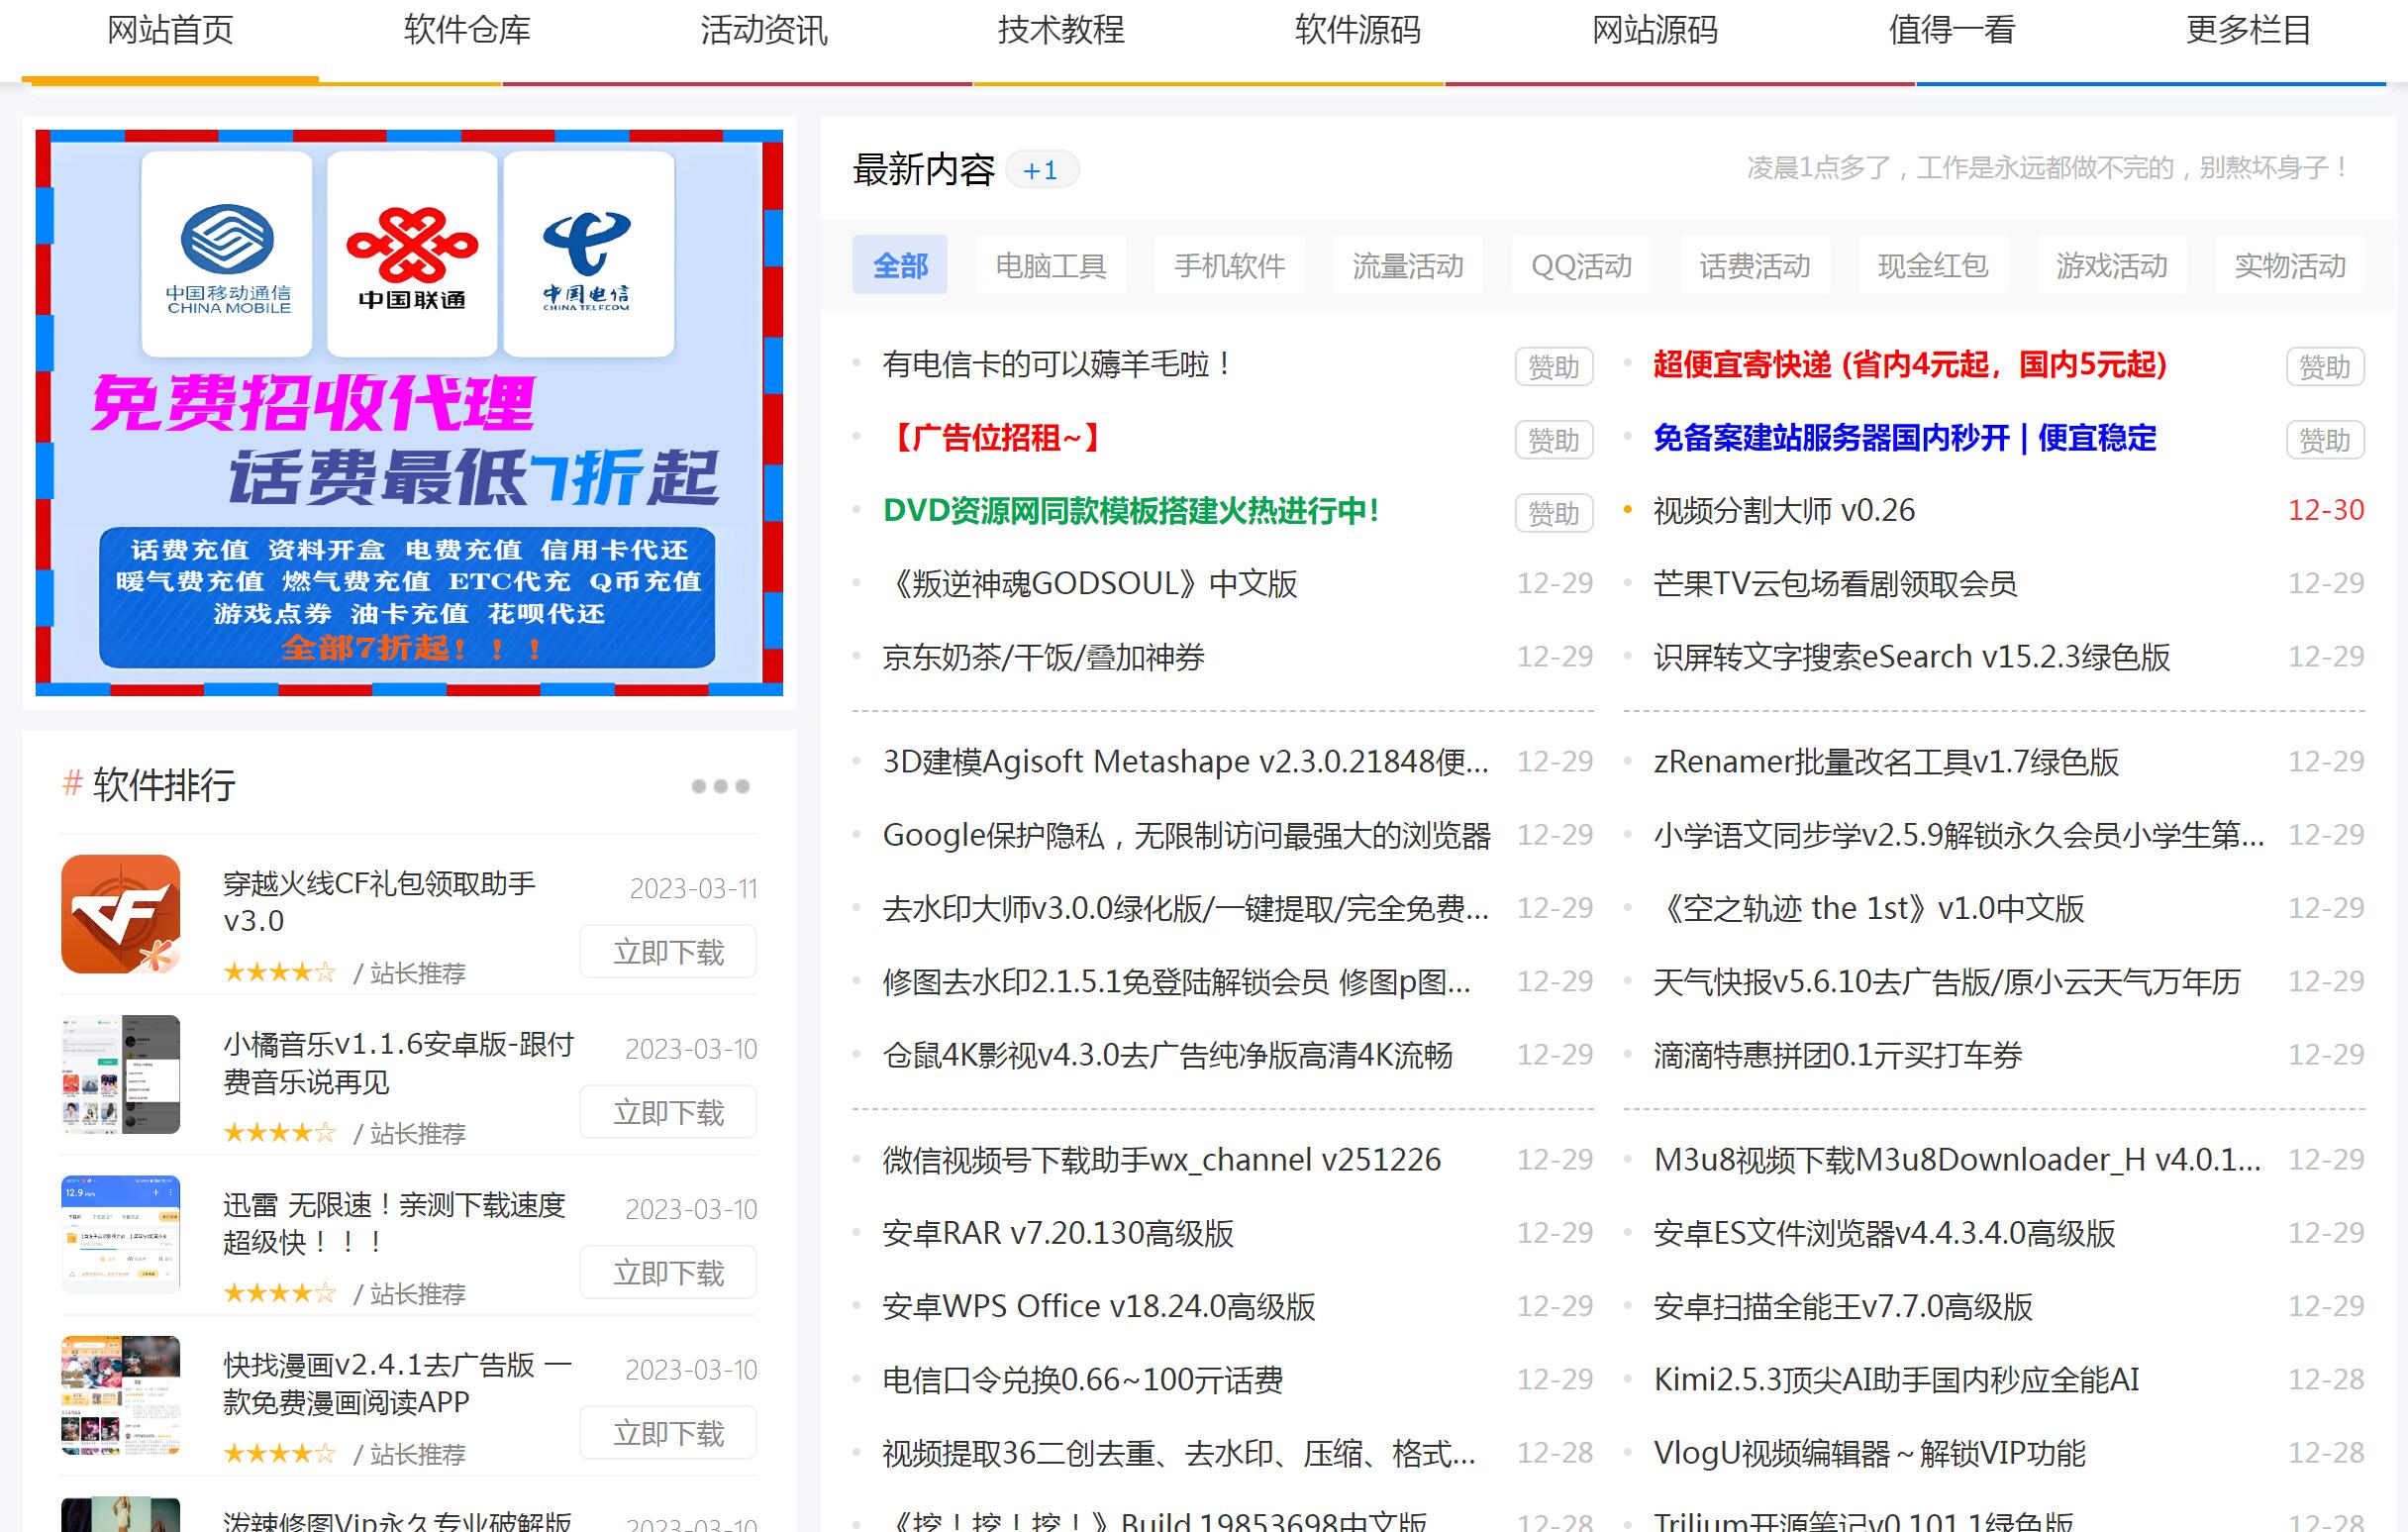Click 赞助 next to the 电信卡薅羊毛 post
The image size is (2408, 1532).
tap(1554, 366)
